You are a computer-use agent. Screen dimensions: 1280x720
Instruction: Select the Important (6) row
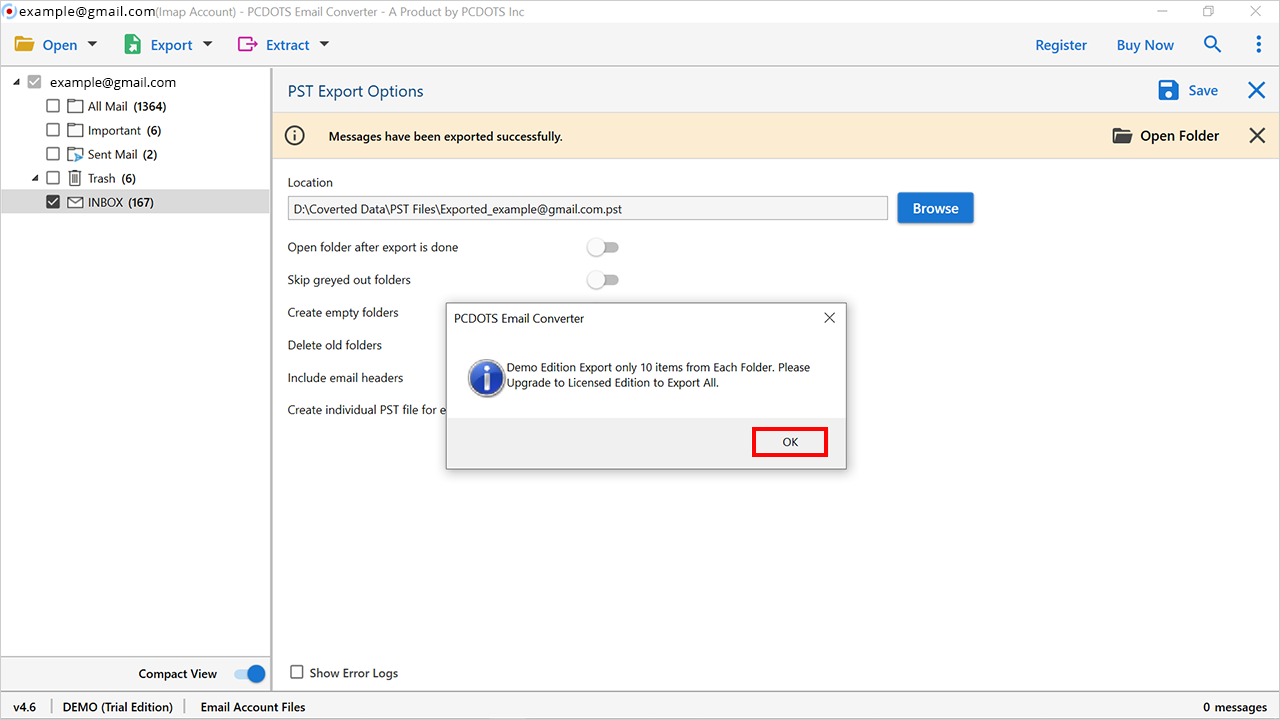[x=135, y=130]
